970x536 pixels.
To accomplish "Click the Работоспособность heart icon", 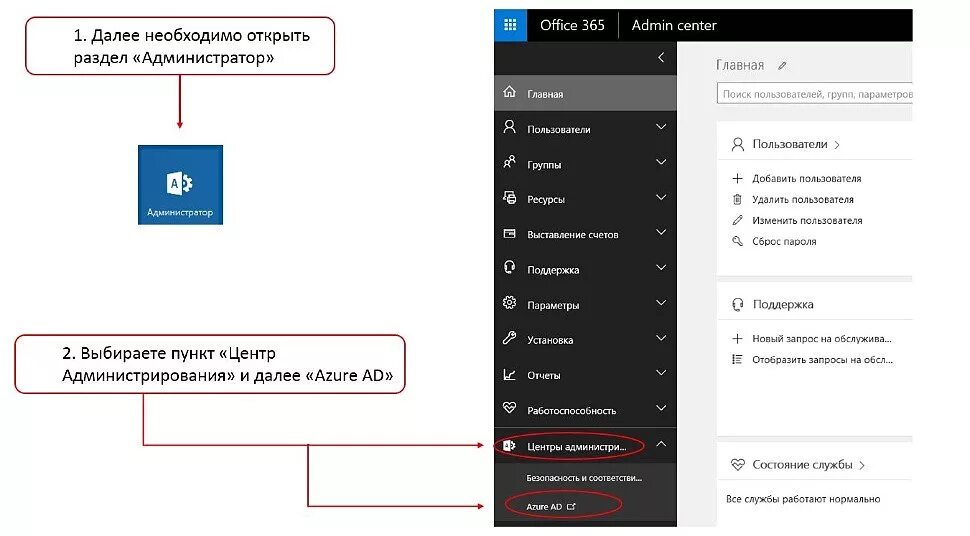I will 509,408.
